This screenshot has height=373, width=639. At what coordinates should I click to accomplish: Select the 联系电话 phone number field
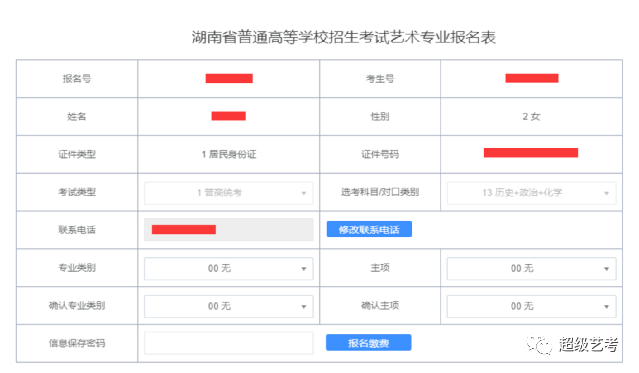[x=229, y=230]
